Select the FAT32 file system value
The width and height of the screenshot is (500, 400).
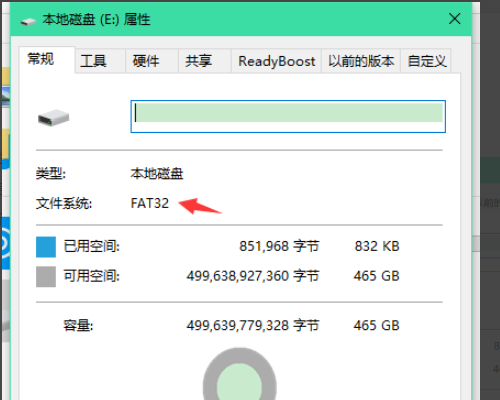click(150, 203)
